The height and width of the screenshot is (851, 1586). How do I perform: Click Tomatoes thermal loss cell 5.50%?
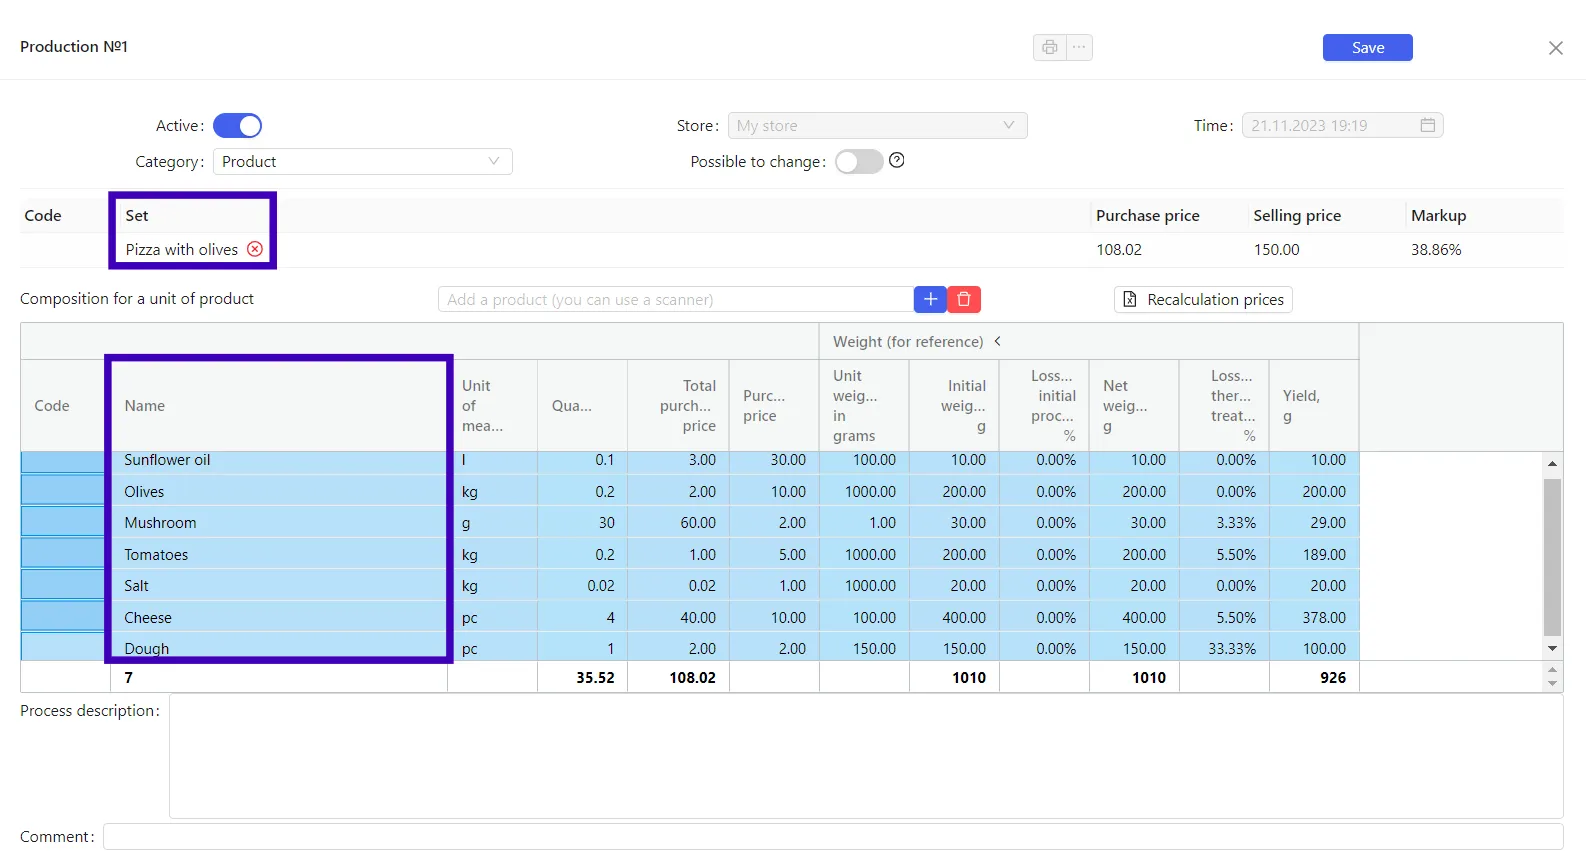pos(1224,555)
